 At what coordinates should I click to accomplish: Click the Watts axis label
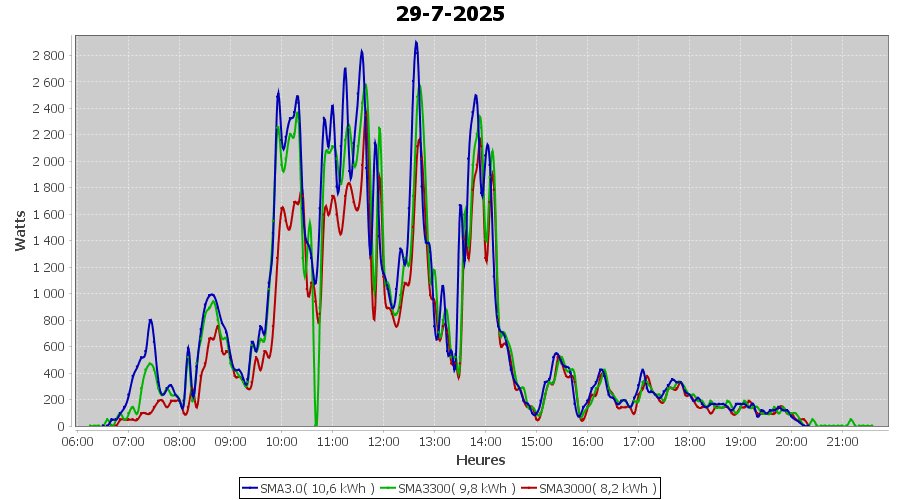click(20, 231)
